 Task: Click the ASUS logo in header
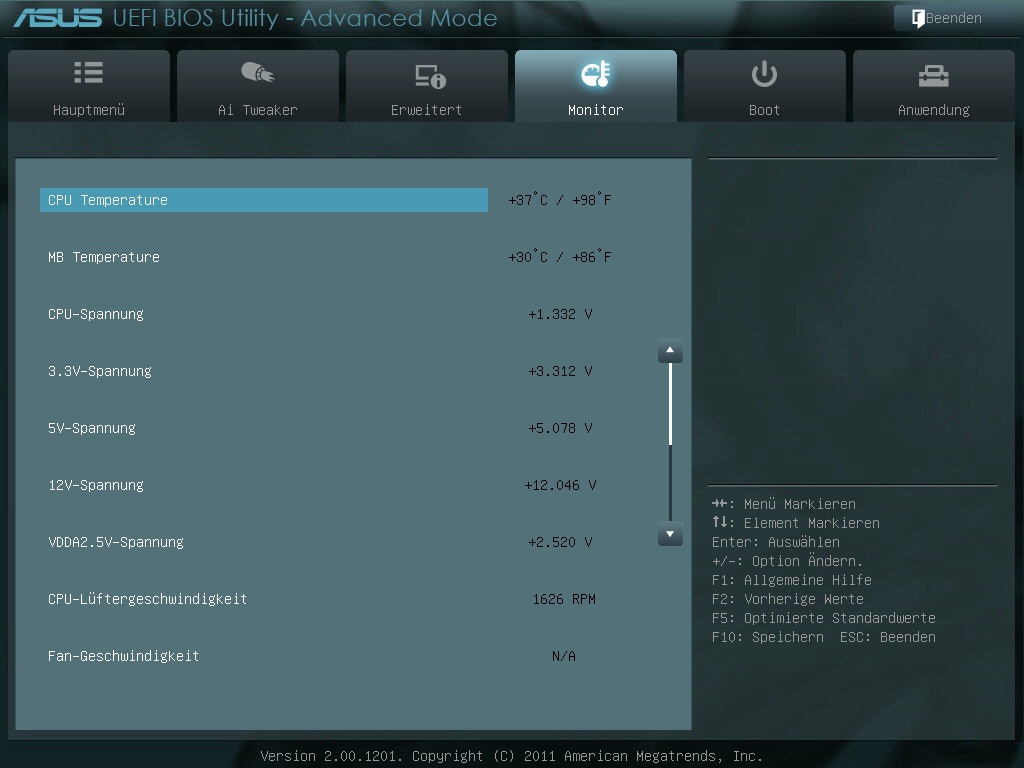[x=58, y=18]
